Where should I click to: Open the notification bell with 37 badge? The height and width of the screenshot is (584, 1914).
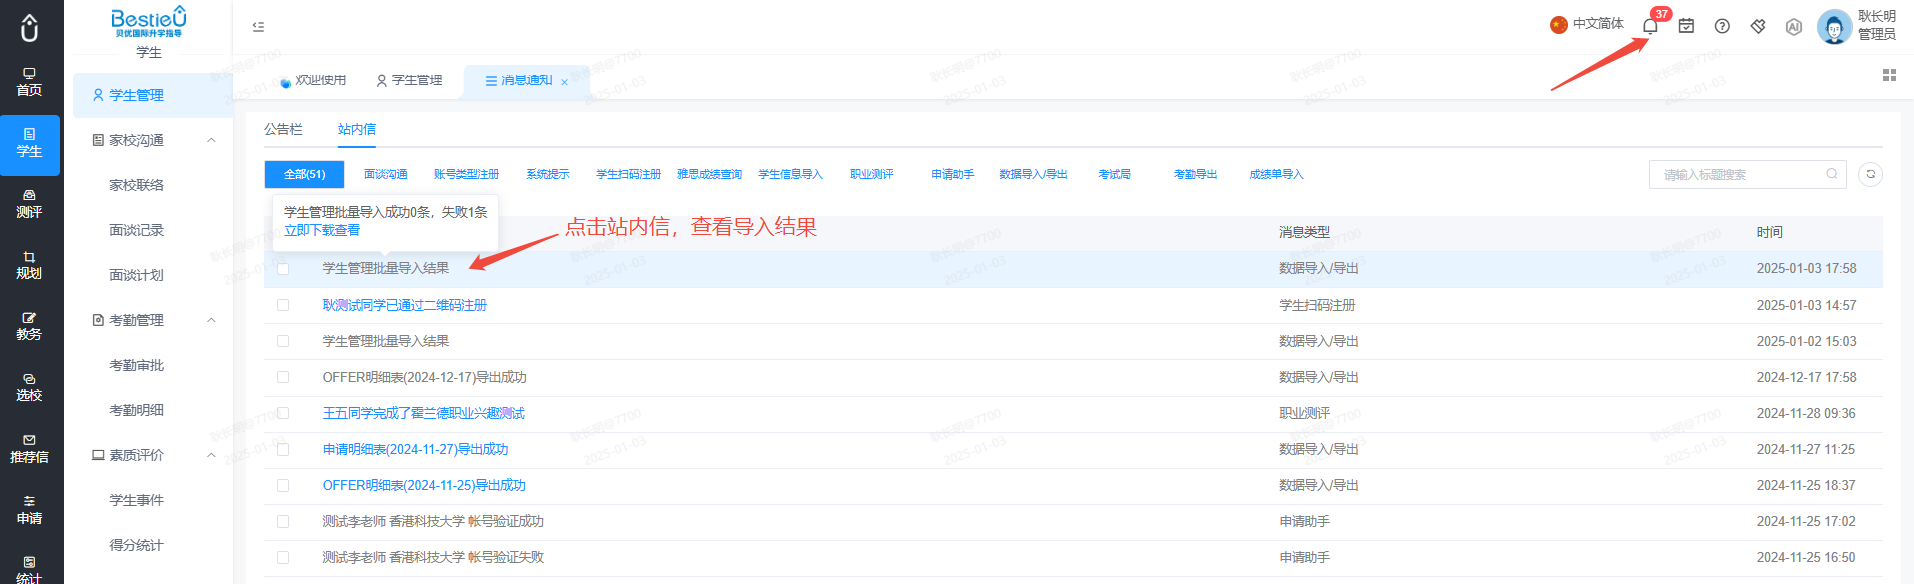coord(1650,26)
